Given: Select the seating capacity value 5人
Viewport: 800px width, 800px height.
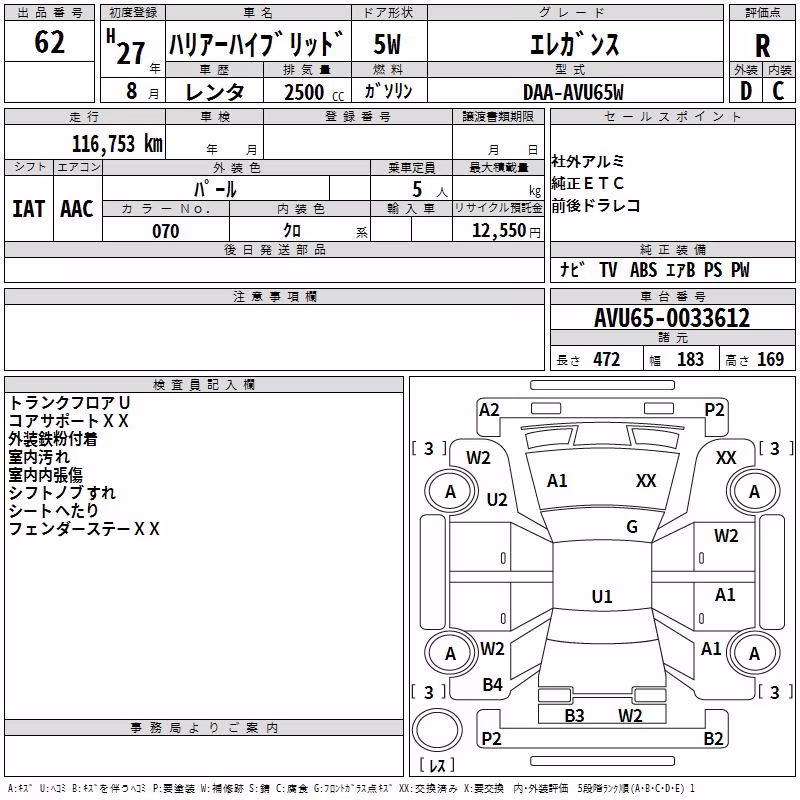Looking at the screenshot, I should 430,190.
